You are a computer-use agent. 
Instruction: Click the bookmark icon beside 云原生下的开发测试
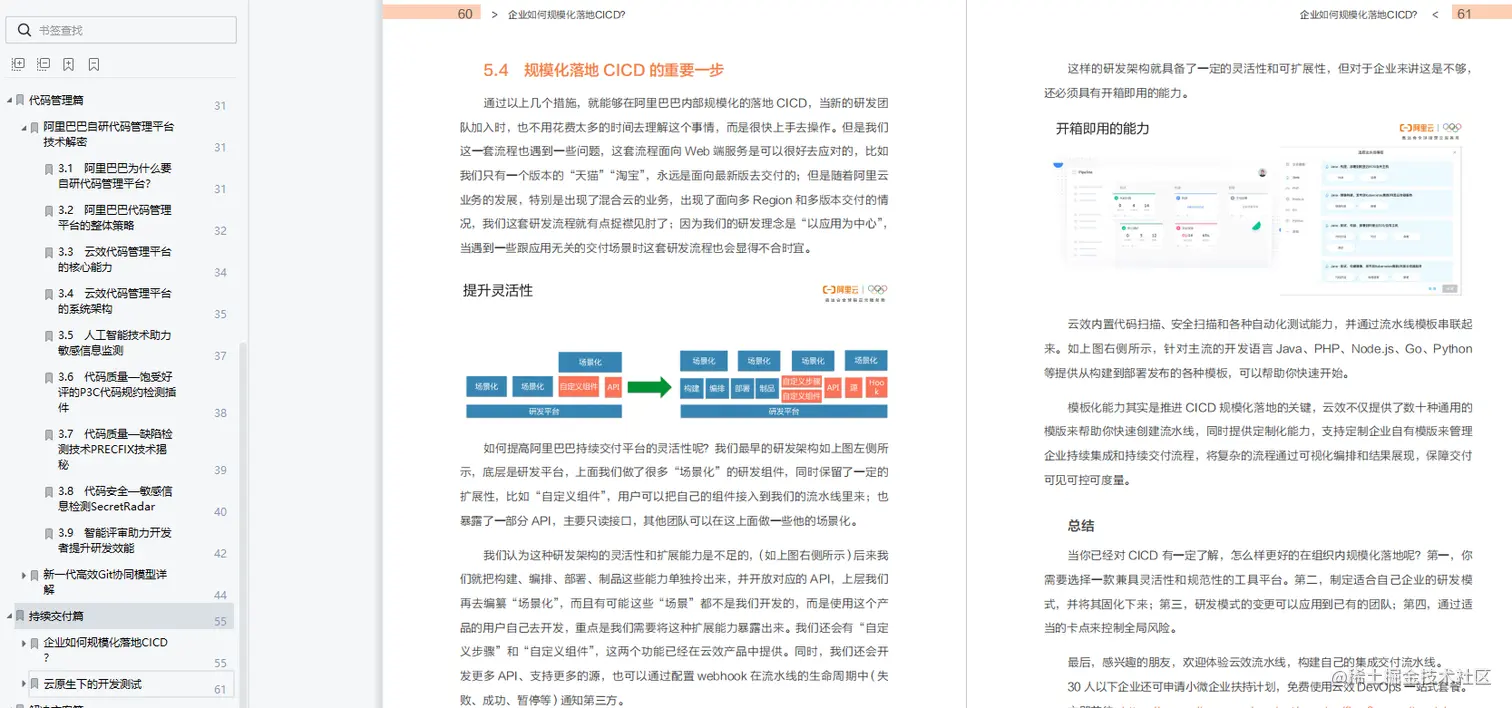33,682
